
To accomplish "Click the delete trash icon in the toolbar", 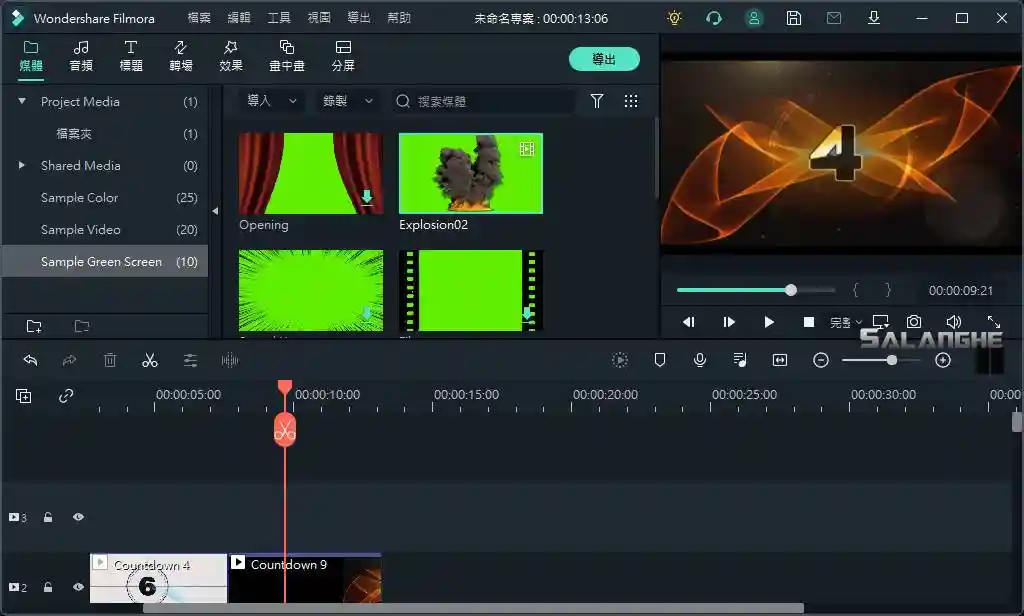I will coord(110,360).
